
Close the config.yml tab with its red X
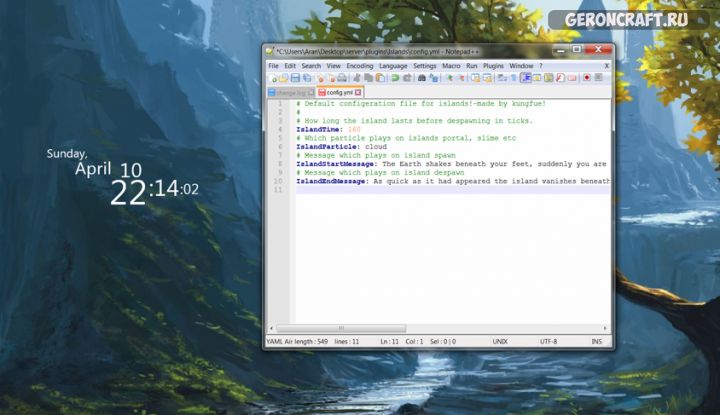click(358, 92)
